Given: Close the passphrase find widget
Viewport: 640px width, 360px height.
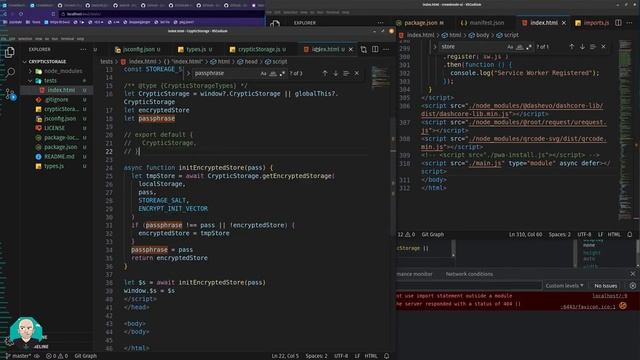Looking at the screenshot, I should (x=357, y=73).
